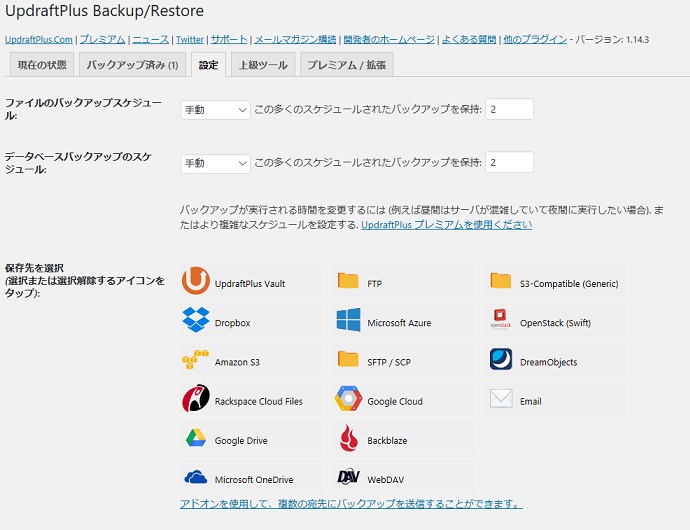Focus the database backup retain count field

click(510, 162)
